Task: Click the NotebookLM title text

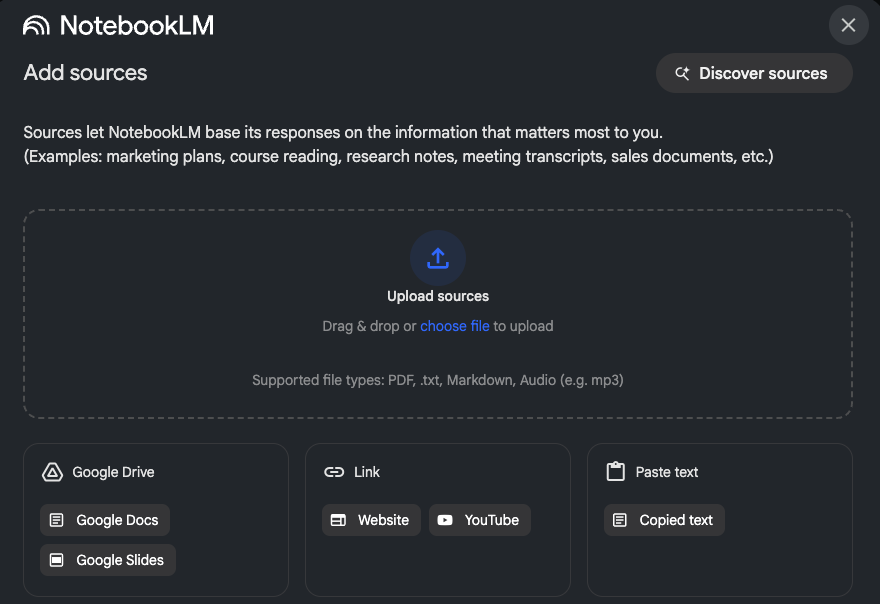Action: [x=137, y=25]
